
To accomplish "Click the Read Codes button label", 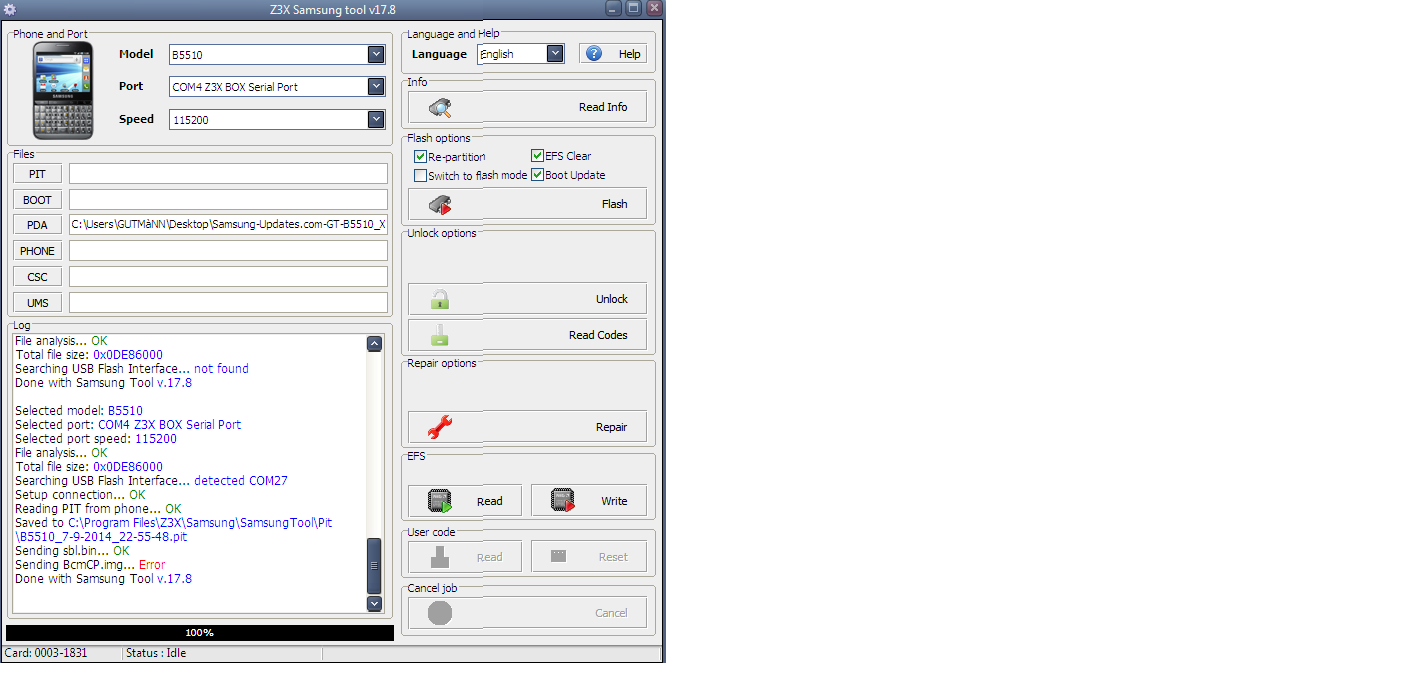I will tap(598, 335).
